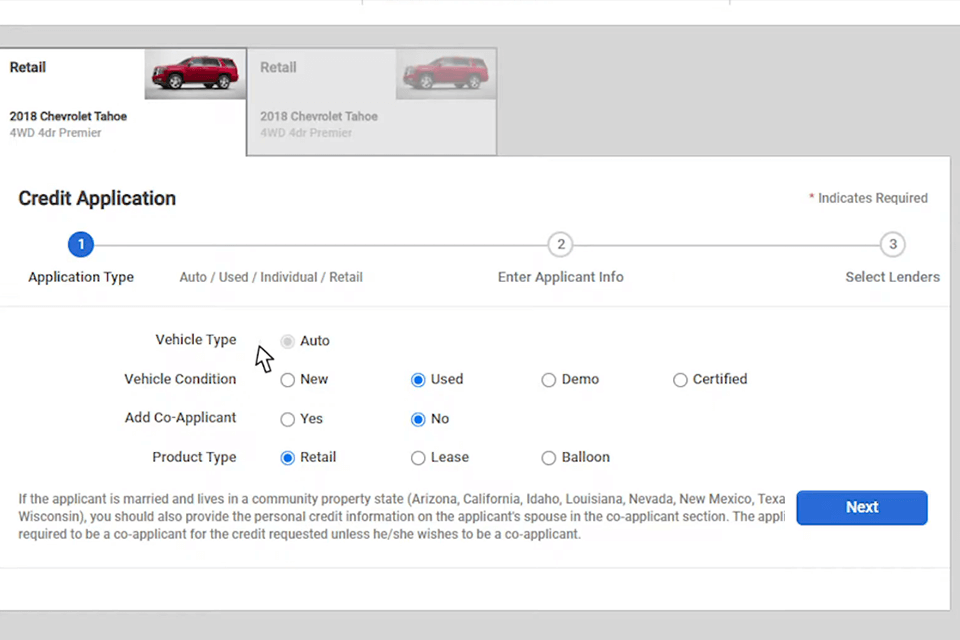Click the disabled Auto vehicle type radio
Viewport: 960px width, 640px height.
click(x=287, y=341)
